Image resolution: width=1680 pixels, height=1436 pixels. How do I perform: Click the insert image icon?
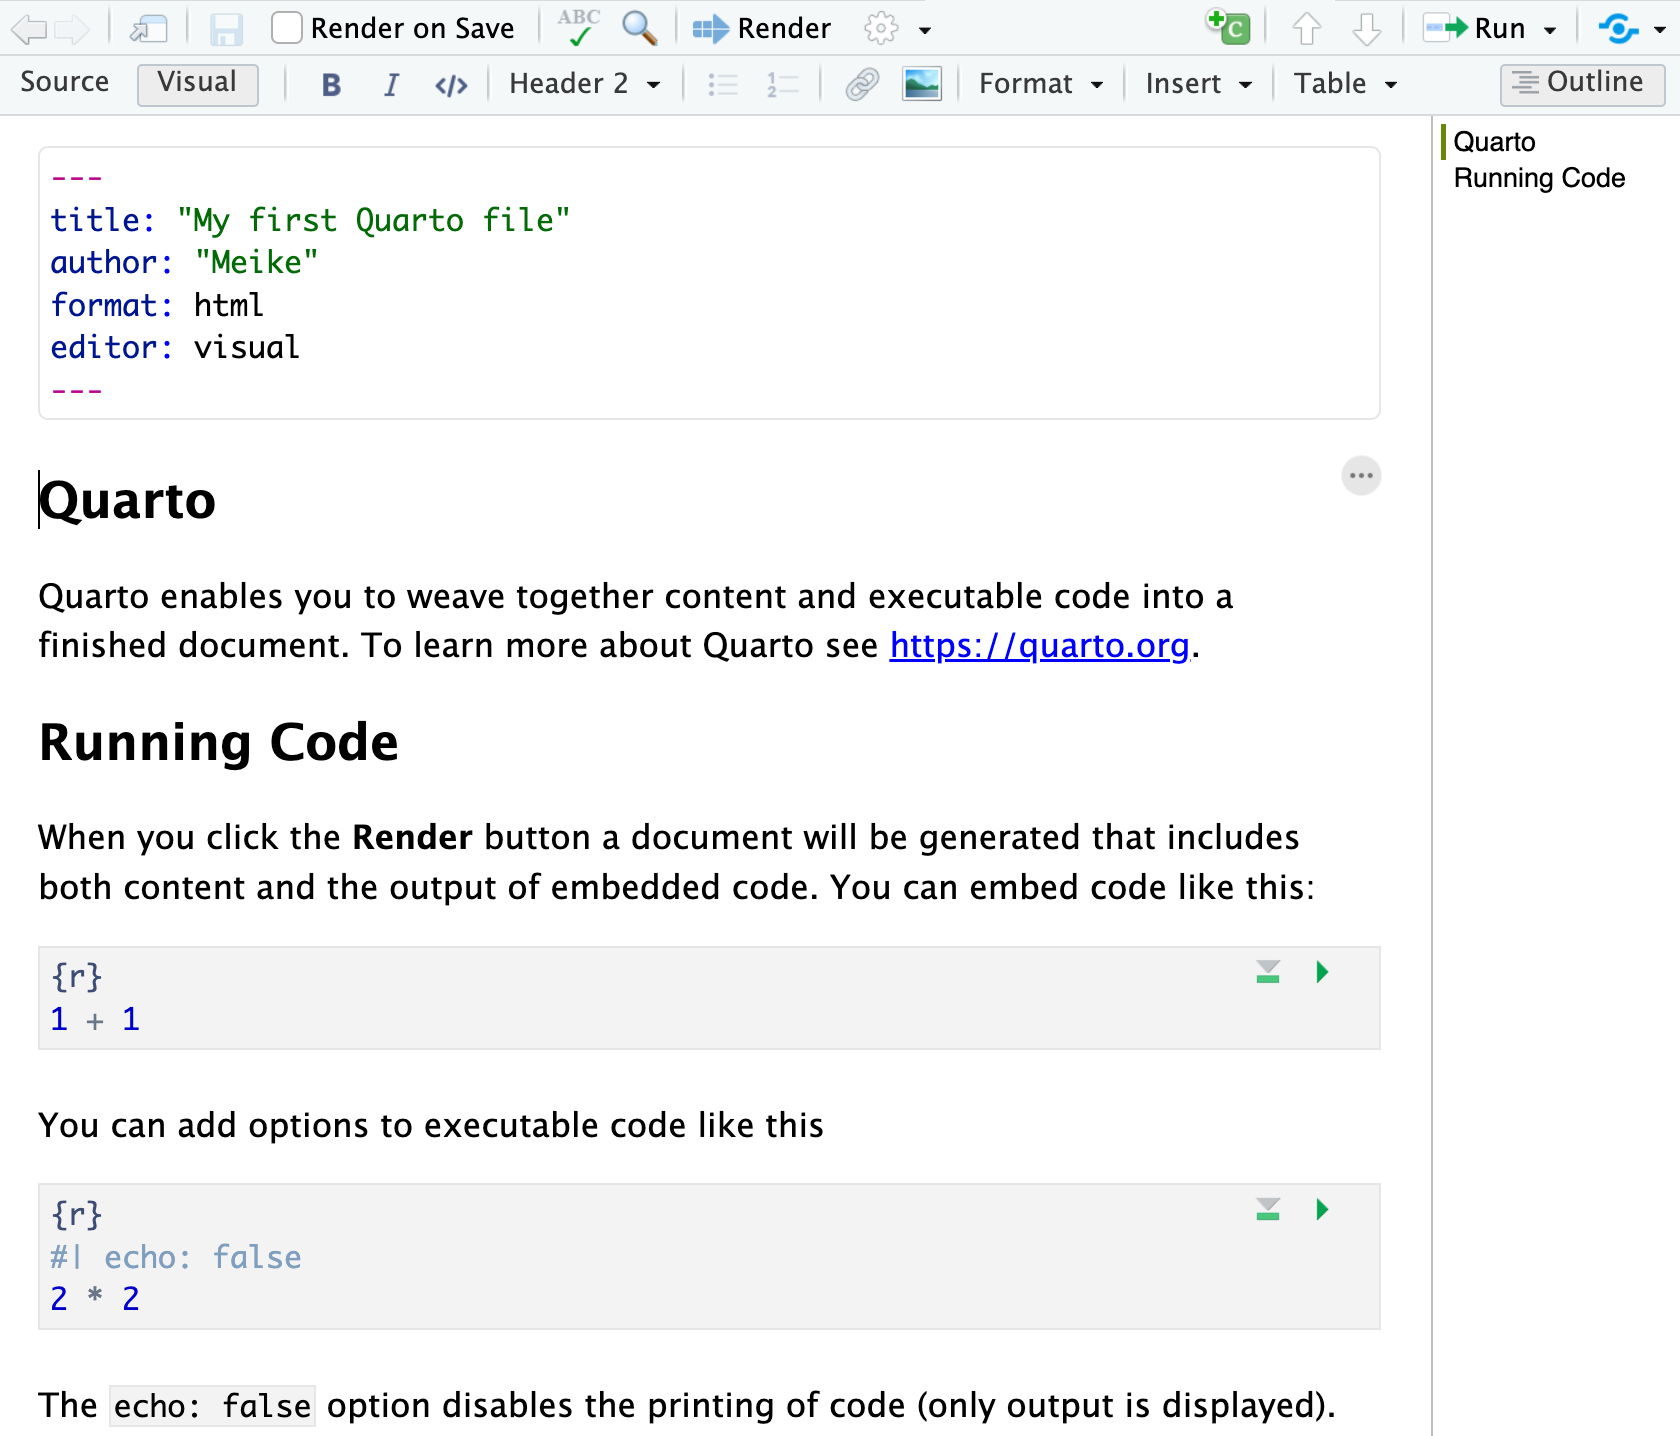pyautogui.click(x=921, y=84)
